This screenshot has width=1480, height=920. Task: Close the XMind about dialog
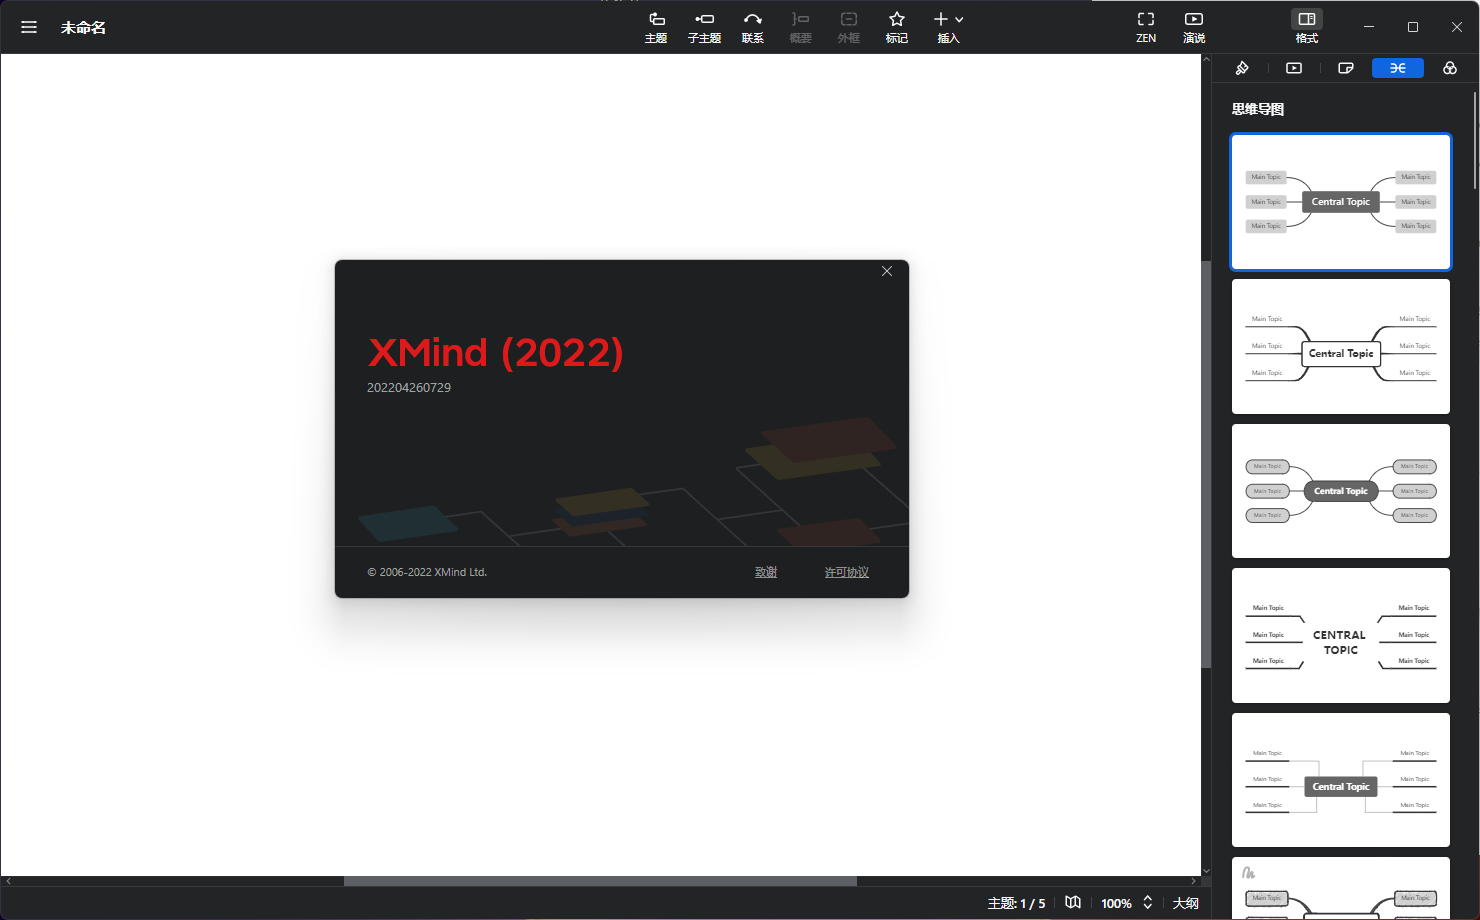887,271
